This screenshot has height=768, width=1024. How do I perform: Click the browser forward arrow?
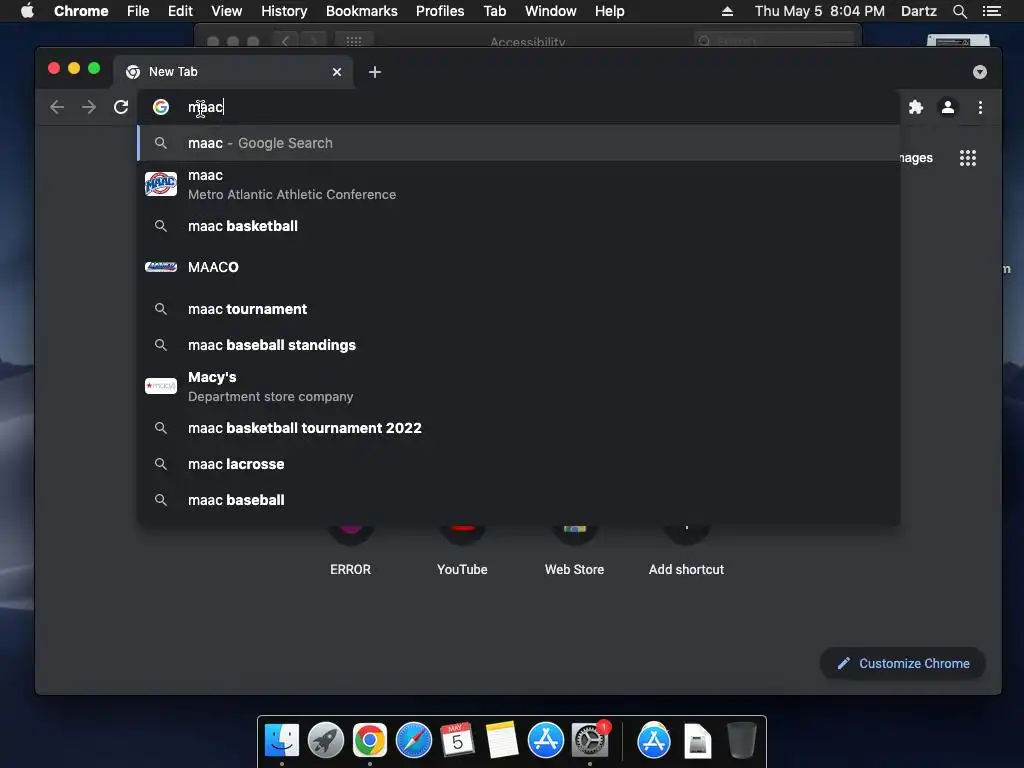pyautogui.click(x=89, y=107)
